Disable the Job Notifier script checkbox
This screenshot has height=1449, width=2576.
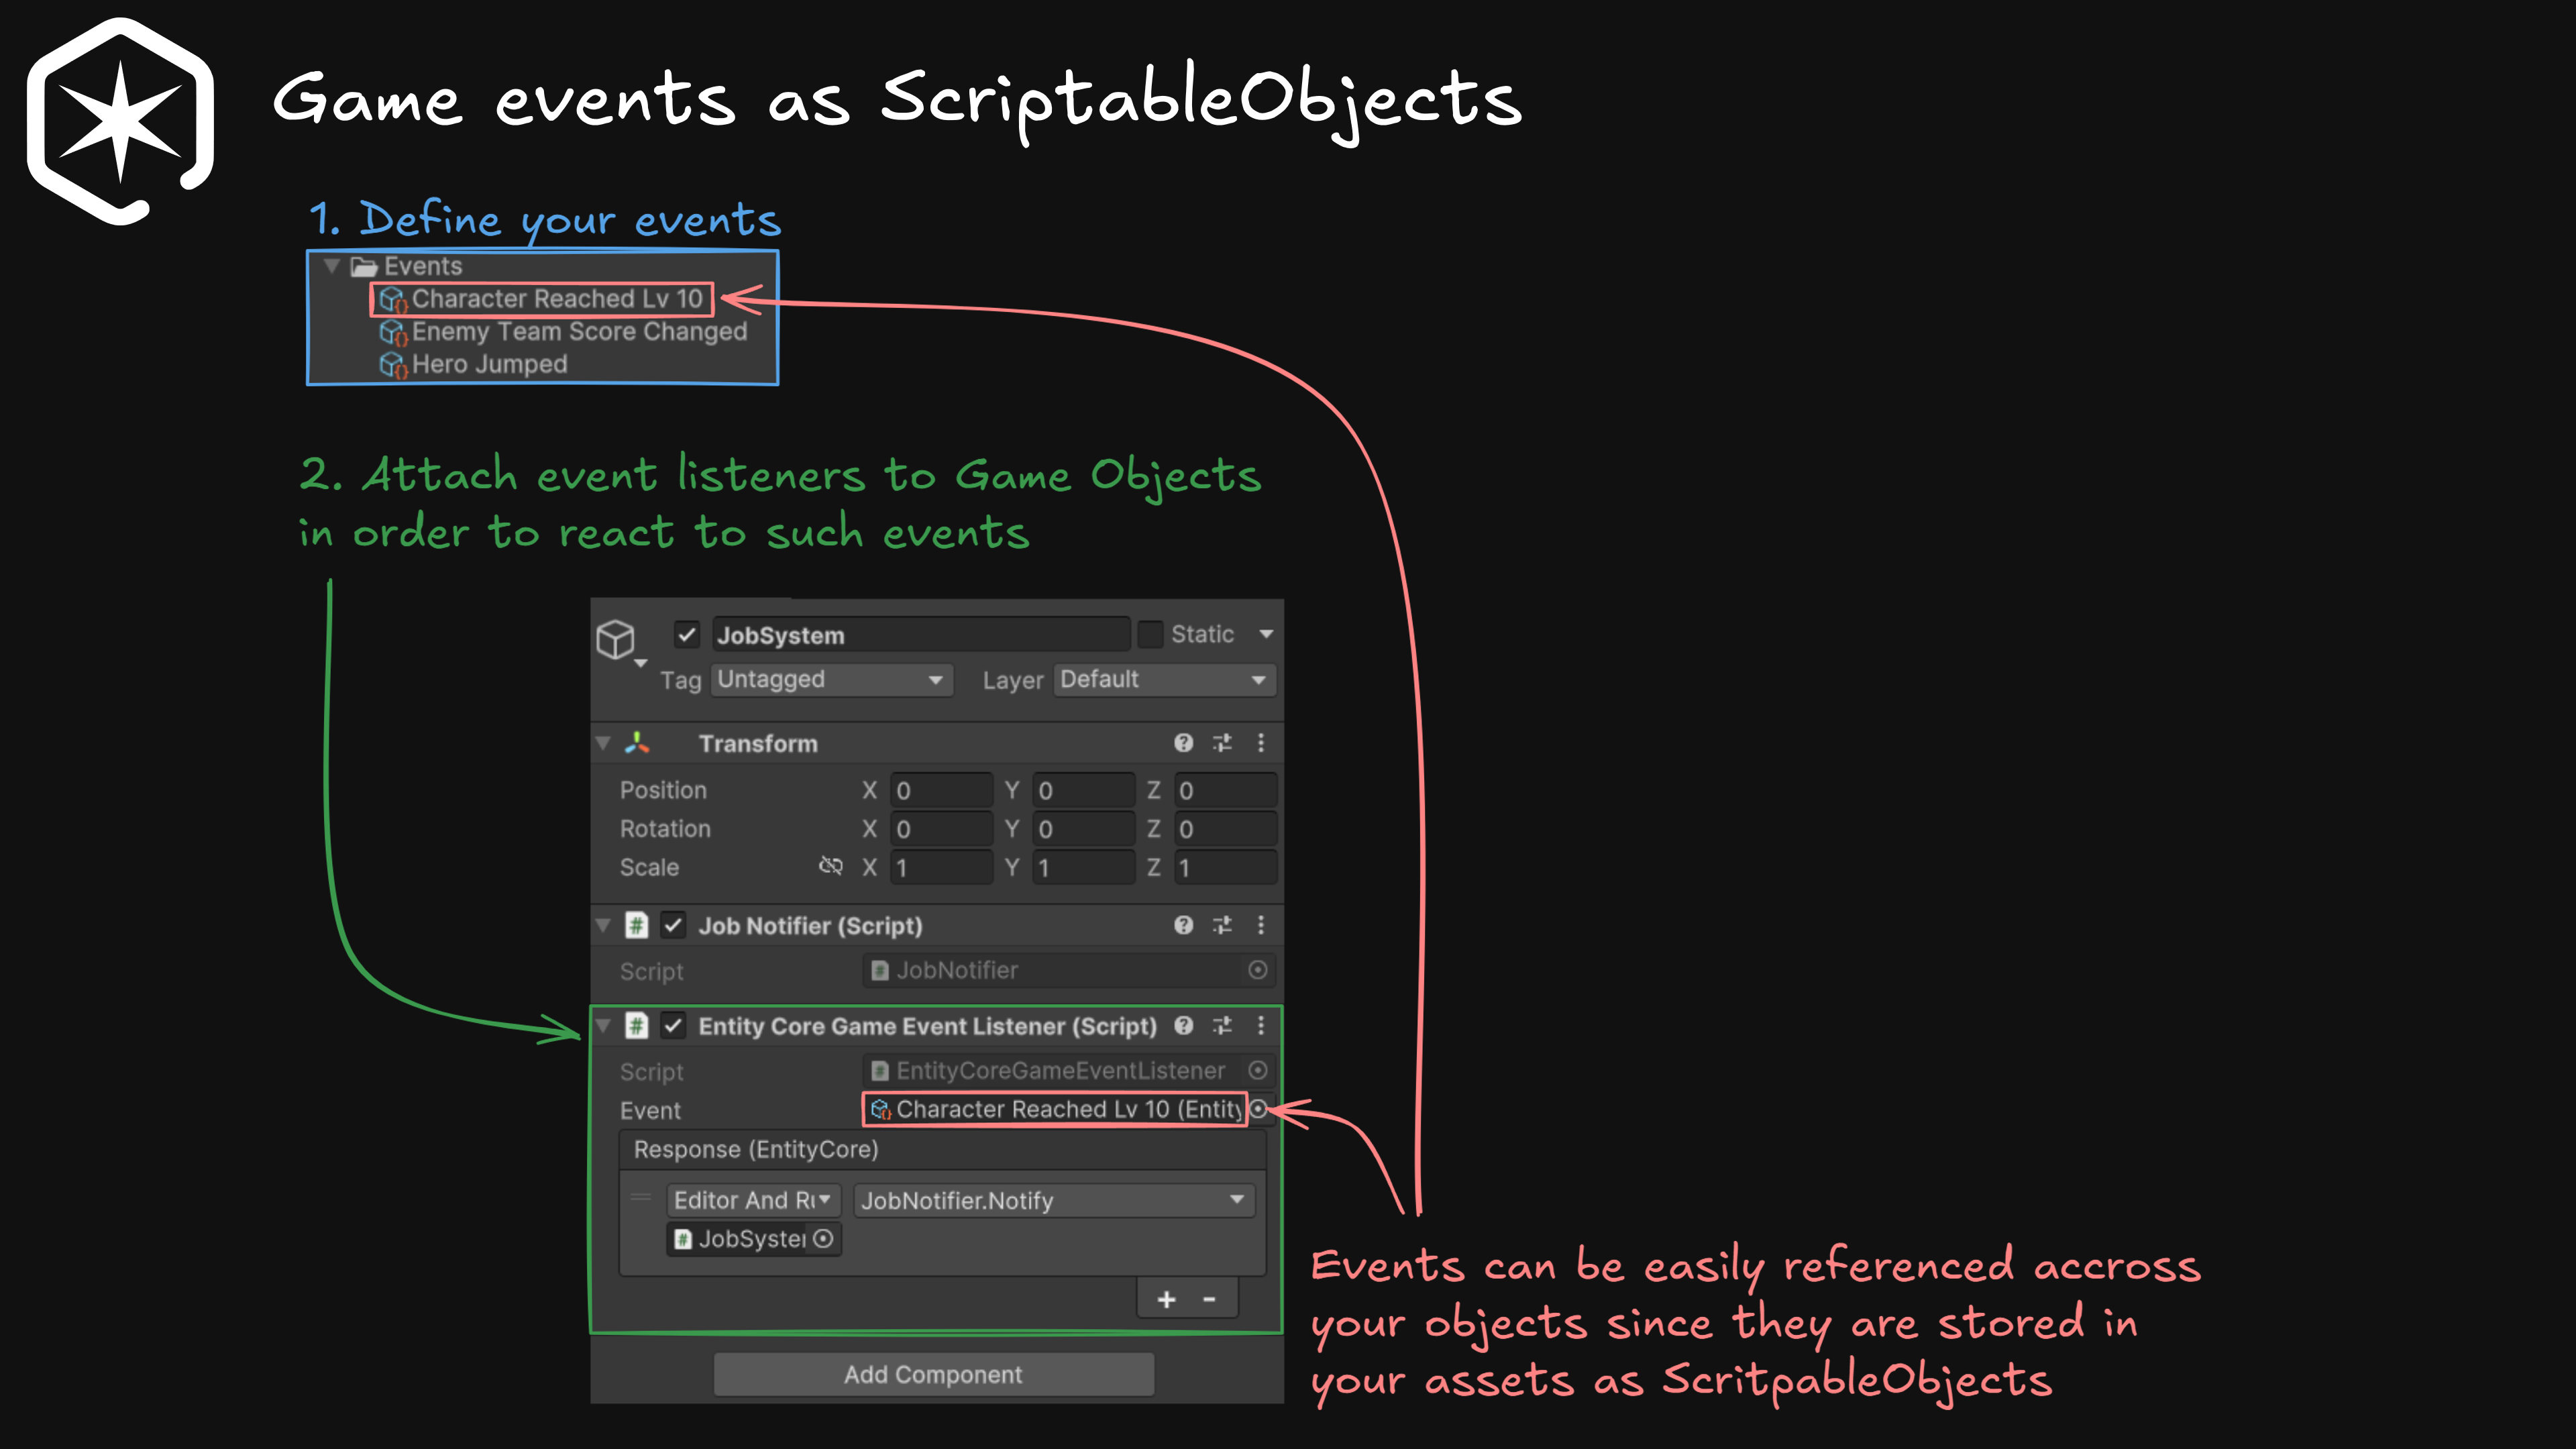[x=673, y=925]
